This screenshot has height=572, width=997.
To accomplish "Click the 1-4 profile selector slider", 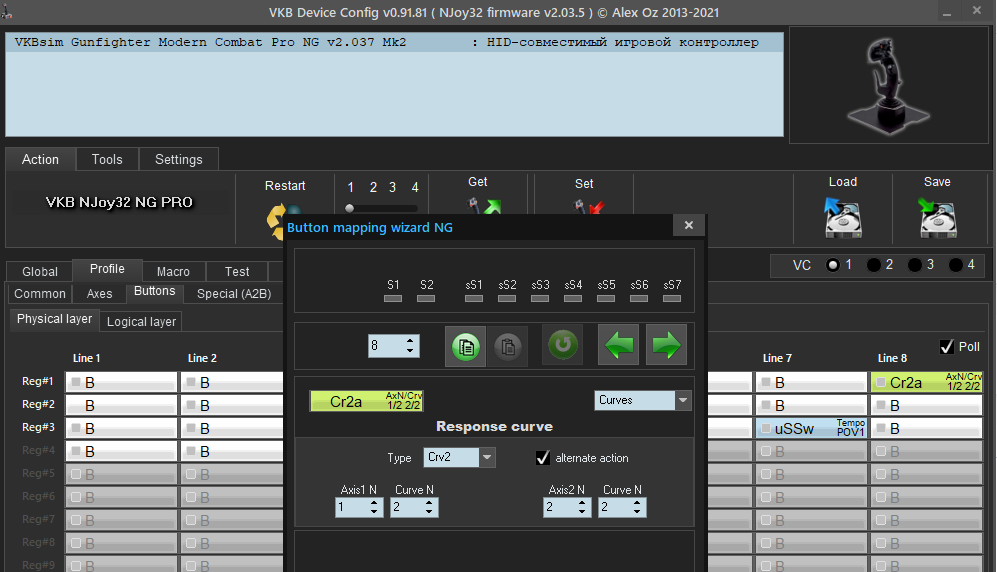I will pyautogui.click(x=381, y=208).
